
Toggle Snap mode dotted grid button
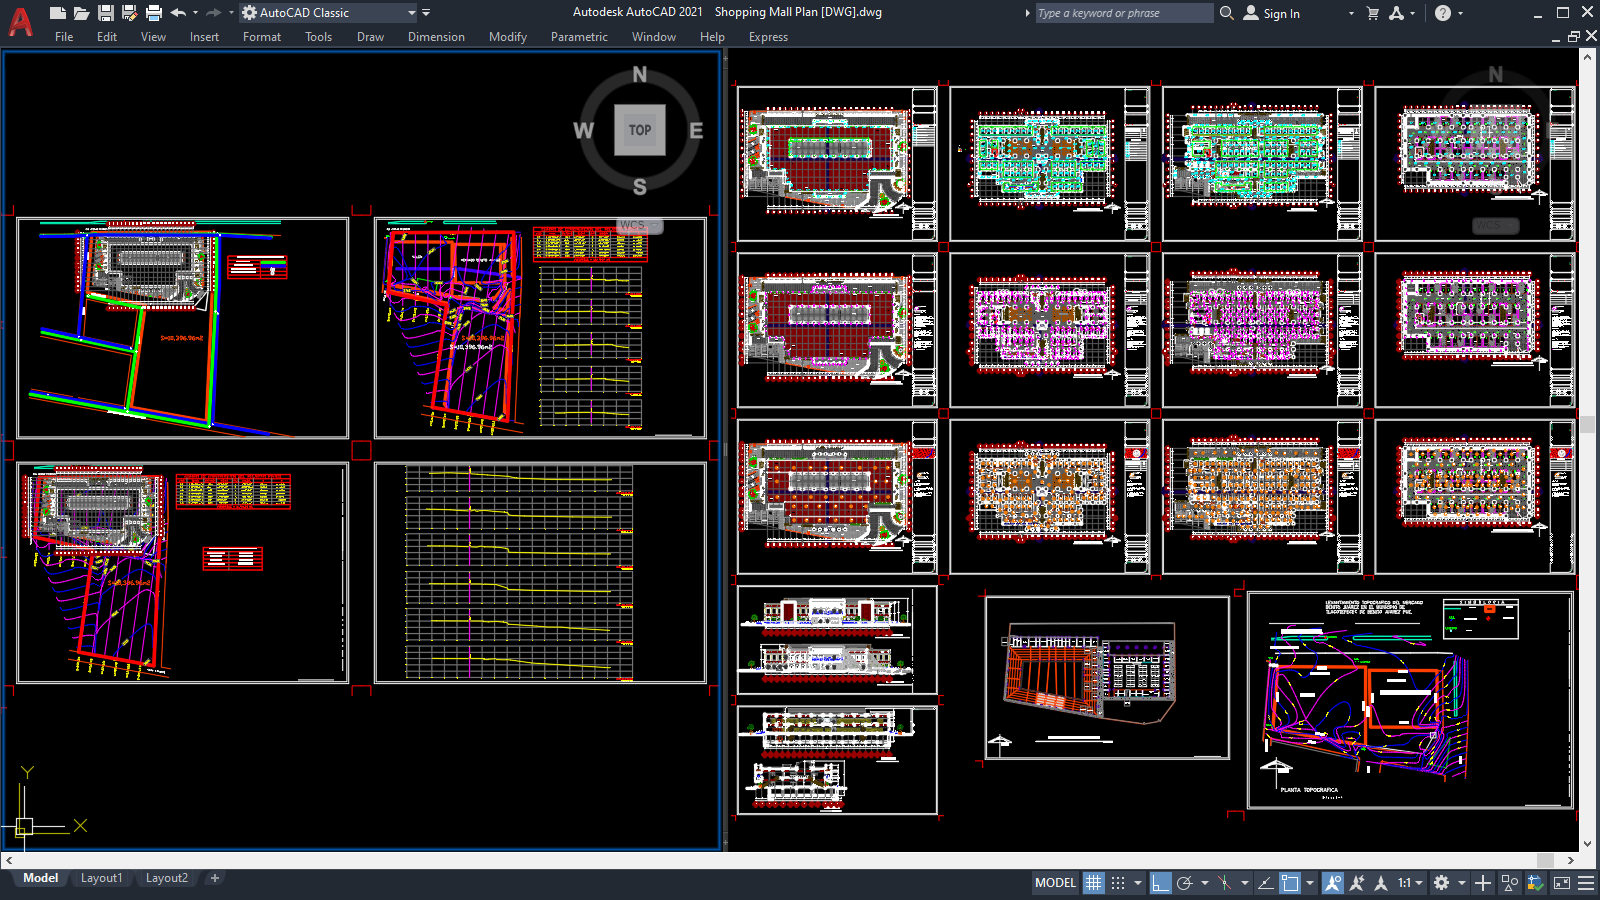point(1118,883)
